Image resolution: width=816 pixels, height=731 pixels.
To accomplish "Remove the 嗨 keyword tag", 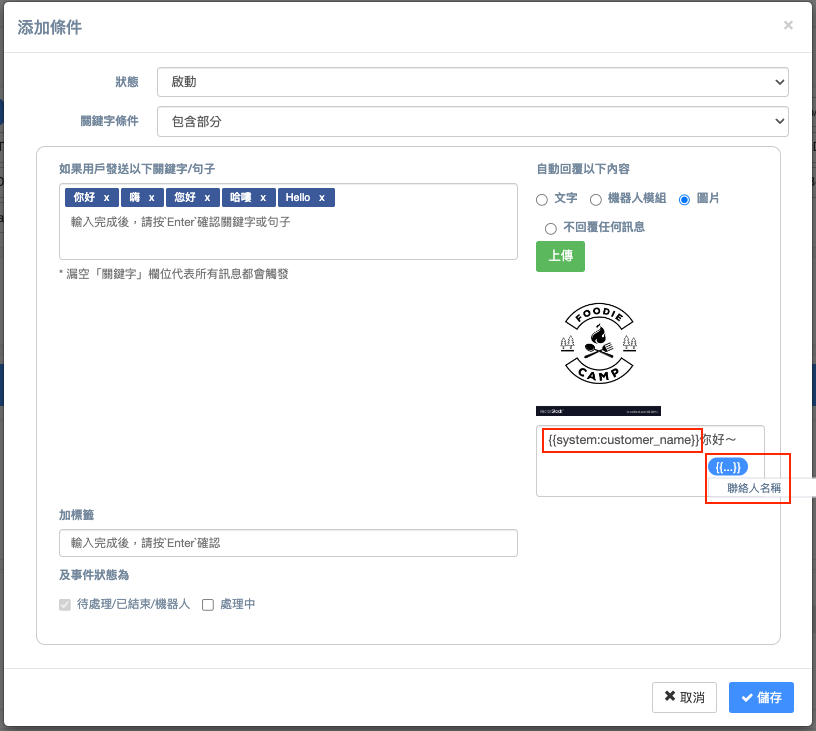I will pos(151,198).
